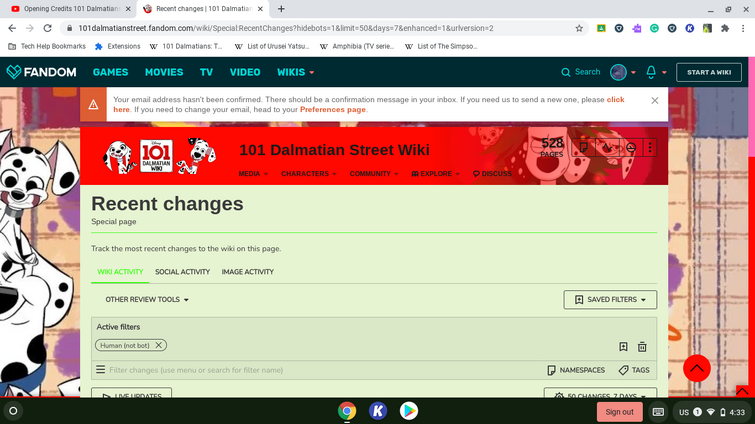Image resolution: width=755 pixels, height=424 pixels.
Task: Open VIDEO in Fandom navigation
Action: (x=245, y=72)
